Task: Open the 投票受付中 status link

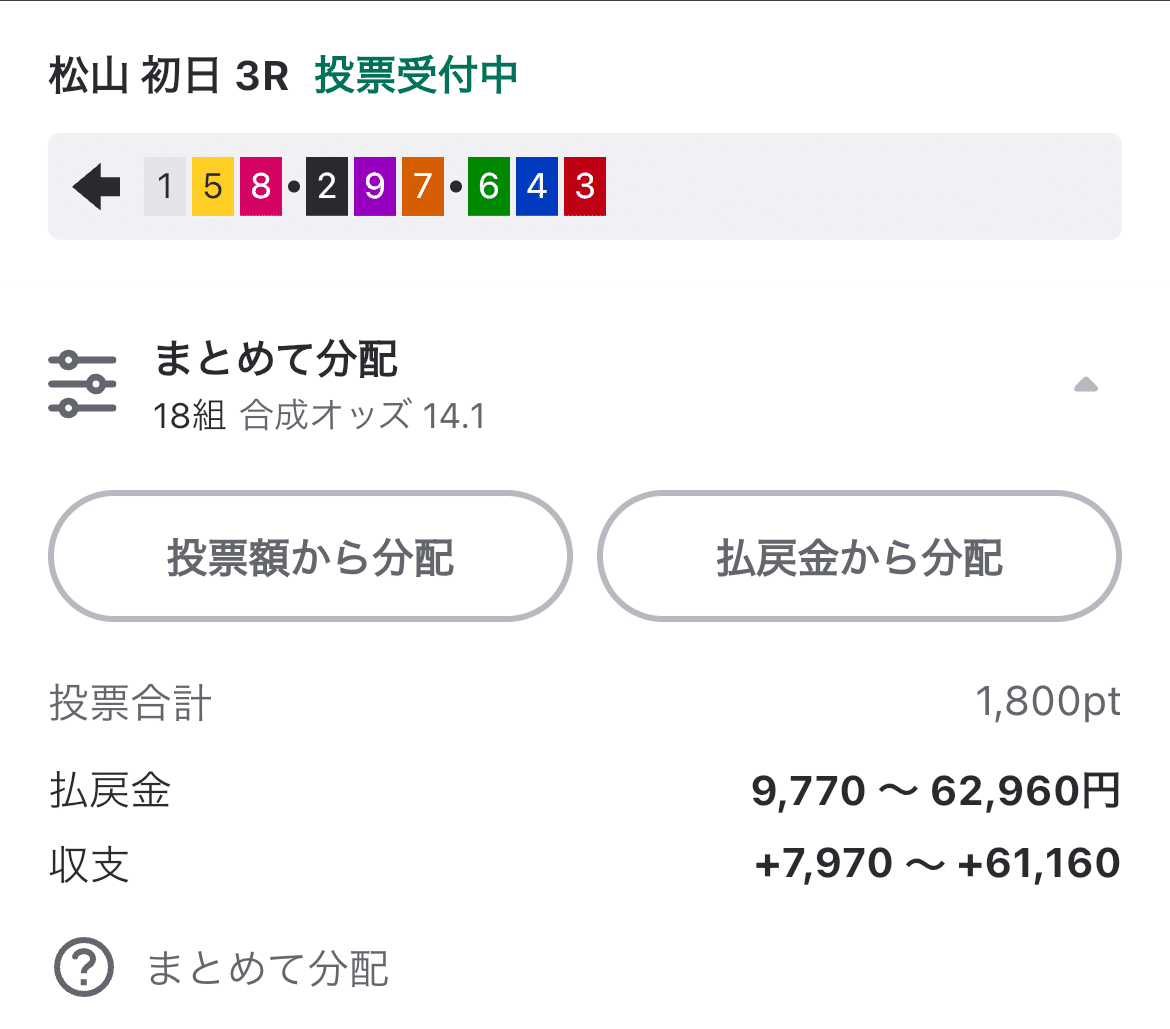Action: click(x=416, y=73)
